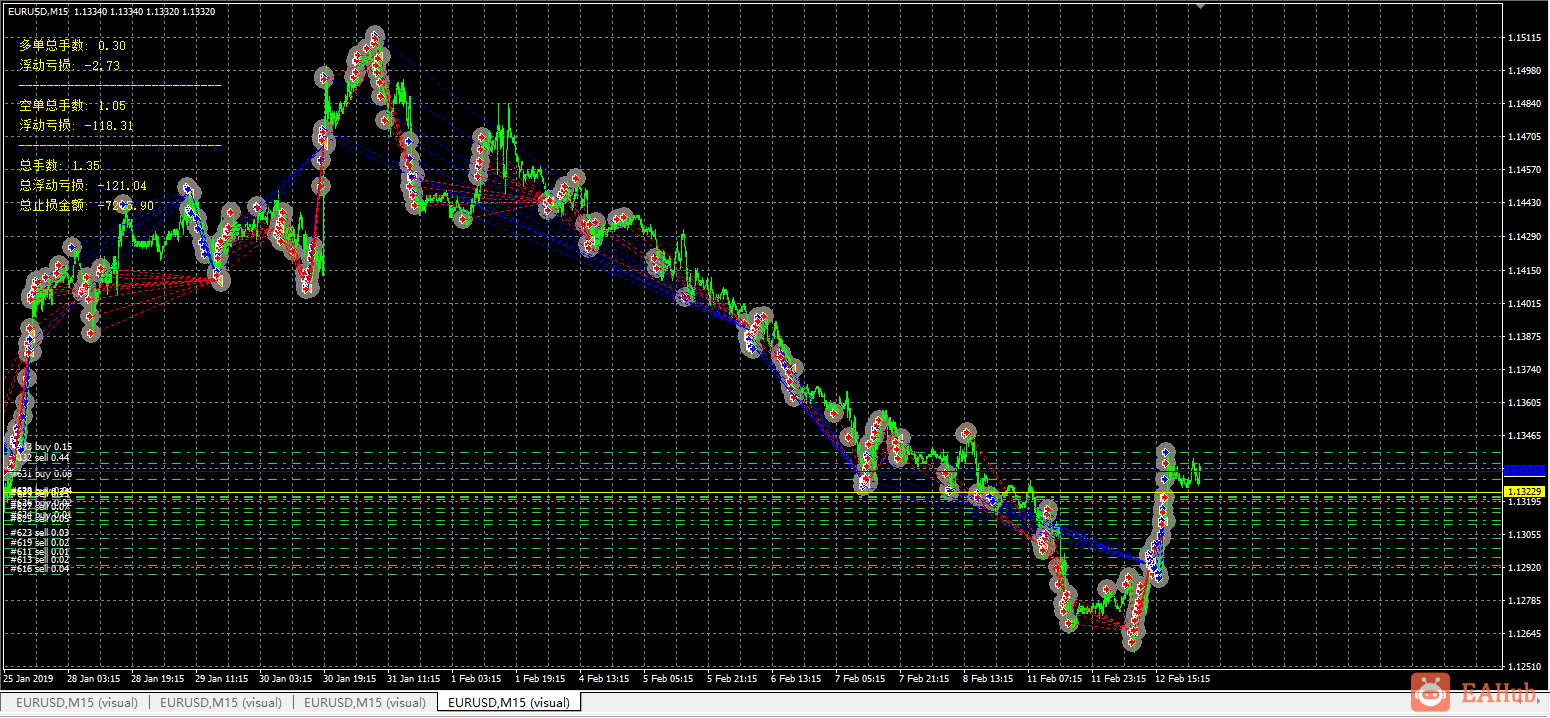This screenshot has width=1550, height=718.
Task: Click the 'buy 0.15' order label
Action: coord(53,447)
